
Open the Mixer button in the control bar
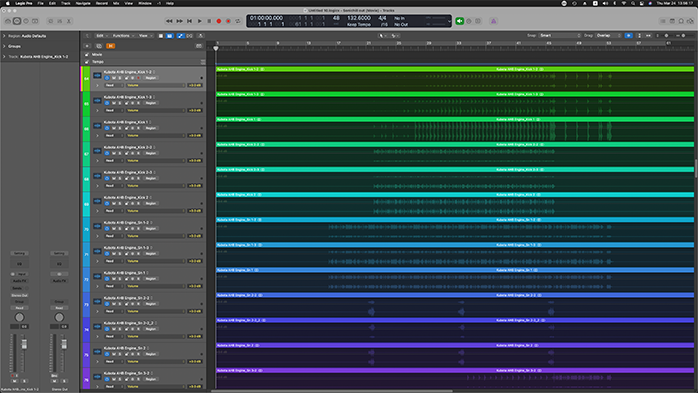tap(60, 21)
